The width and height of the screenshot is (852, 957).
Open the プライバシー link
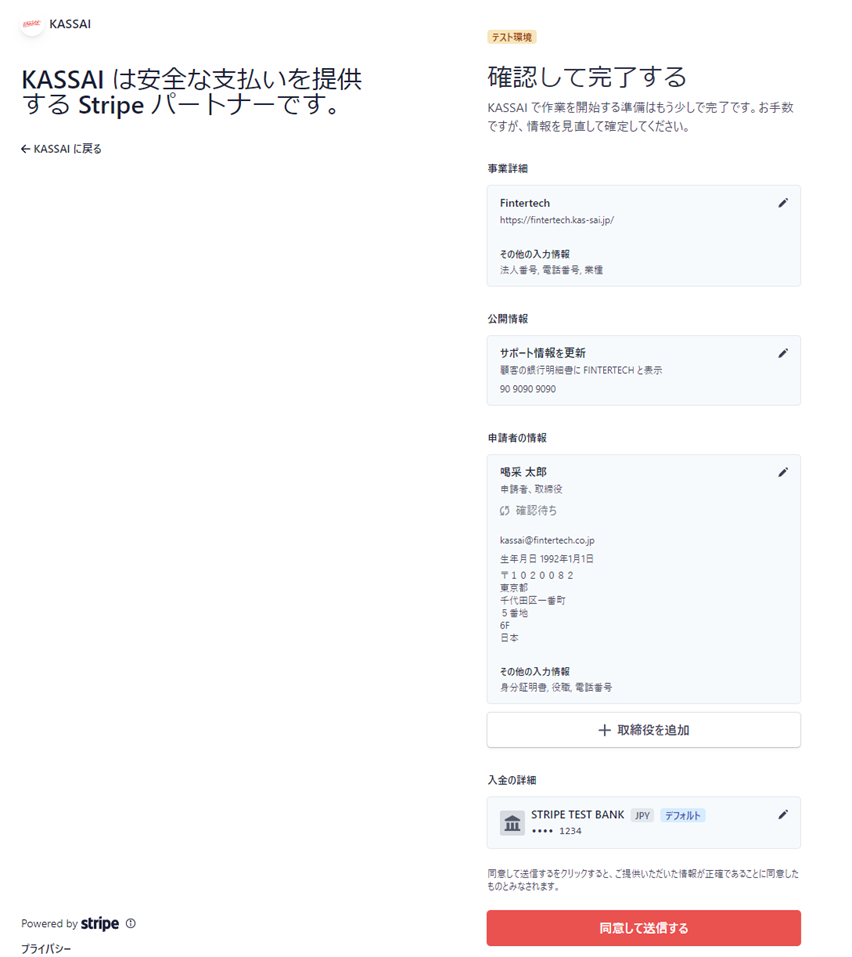tap(46, 949)
